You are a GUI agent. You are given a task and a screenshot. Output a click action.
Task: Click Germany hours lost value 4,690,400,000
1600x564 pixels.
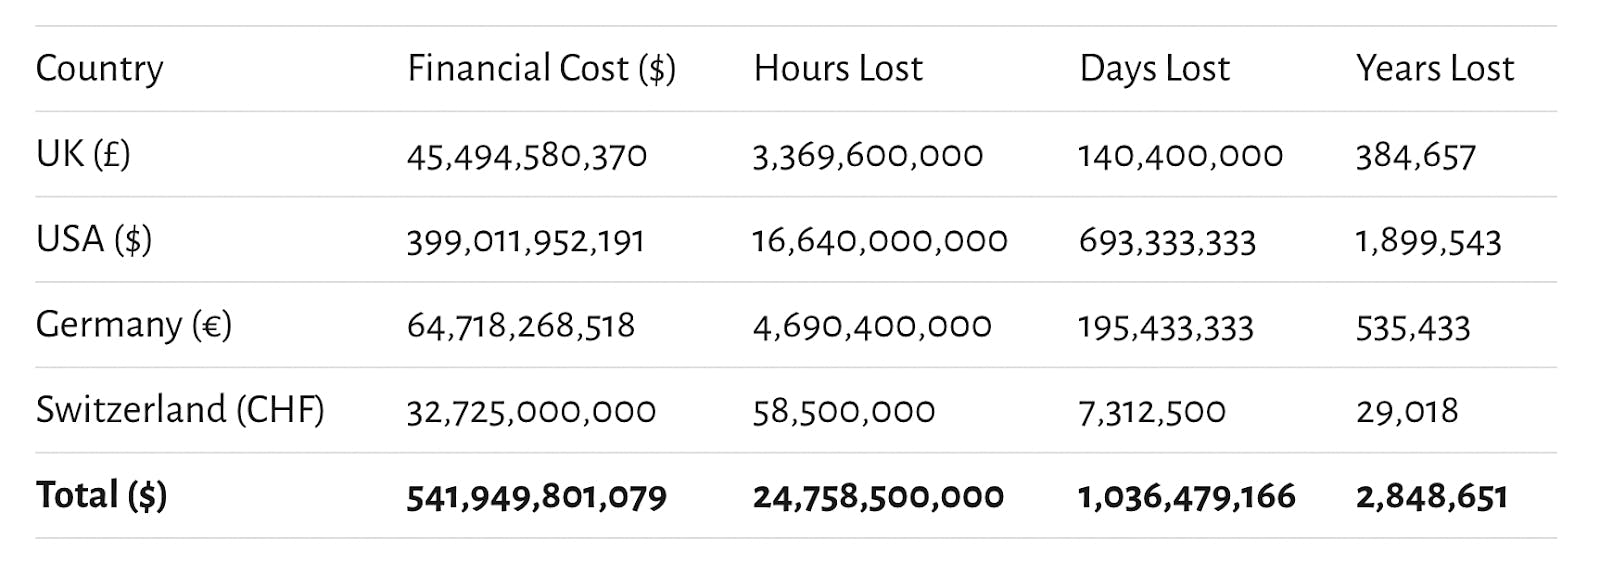(x=871, y=327)
